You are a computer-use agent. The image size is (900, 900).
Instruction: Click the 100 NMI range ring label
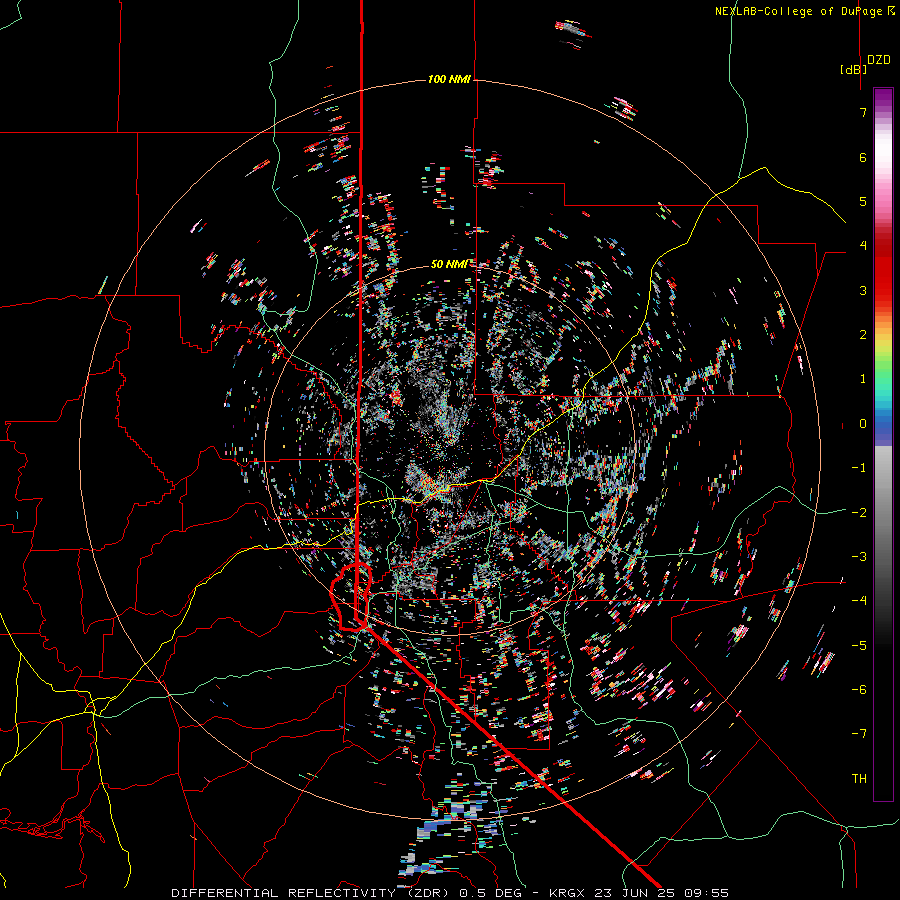coord(449,79)
